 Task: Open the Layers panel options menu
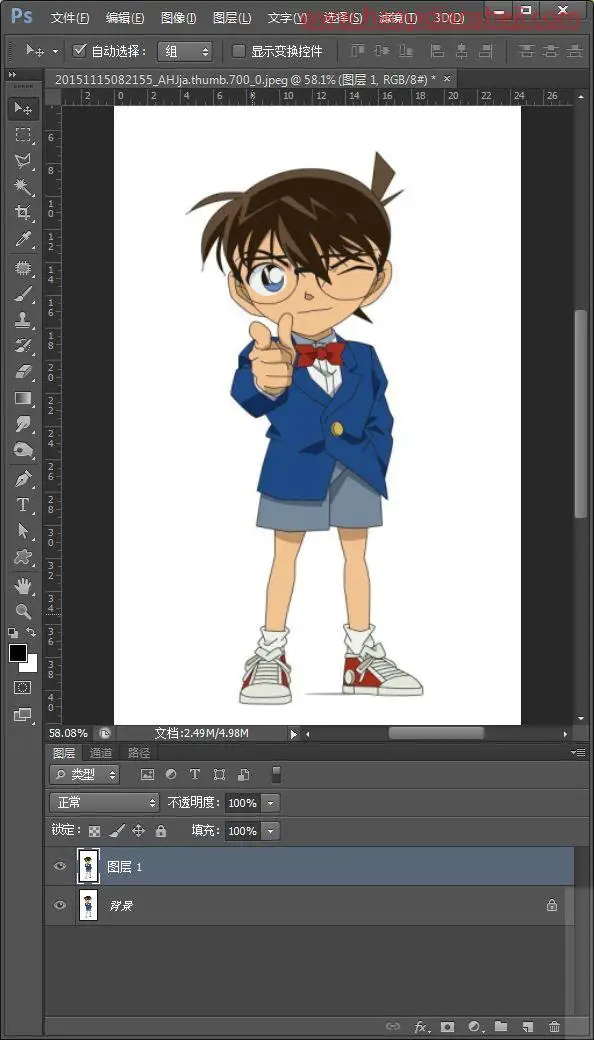579,752
